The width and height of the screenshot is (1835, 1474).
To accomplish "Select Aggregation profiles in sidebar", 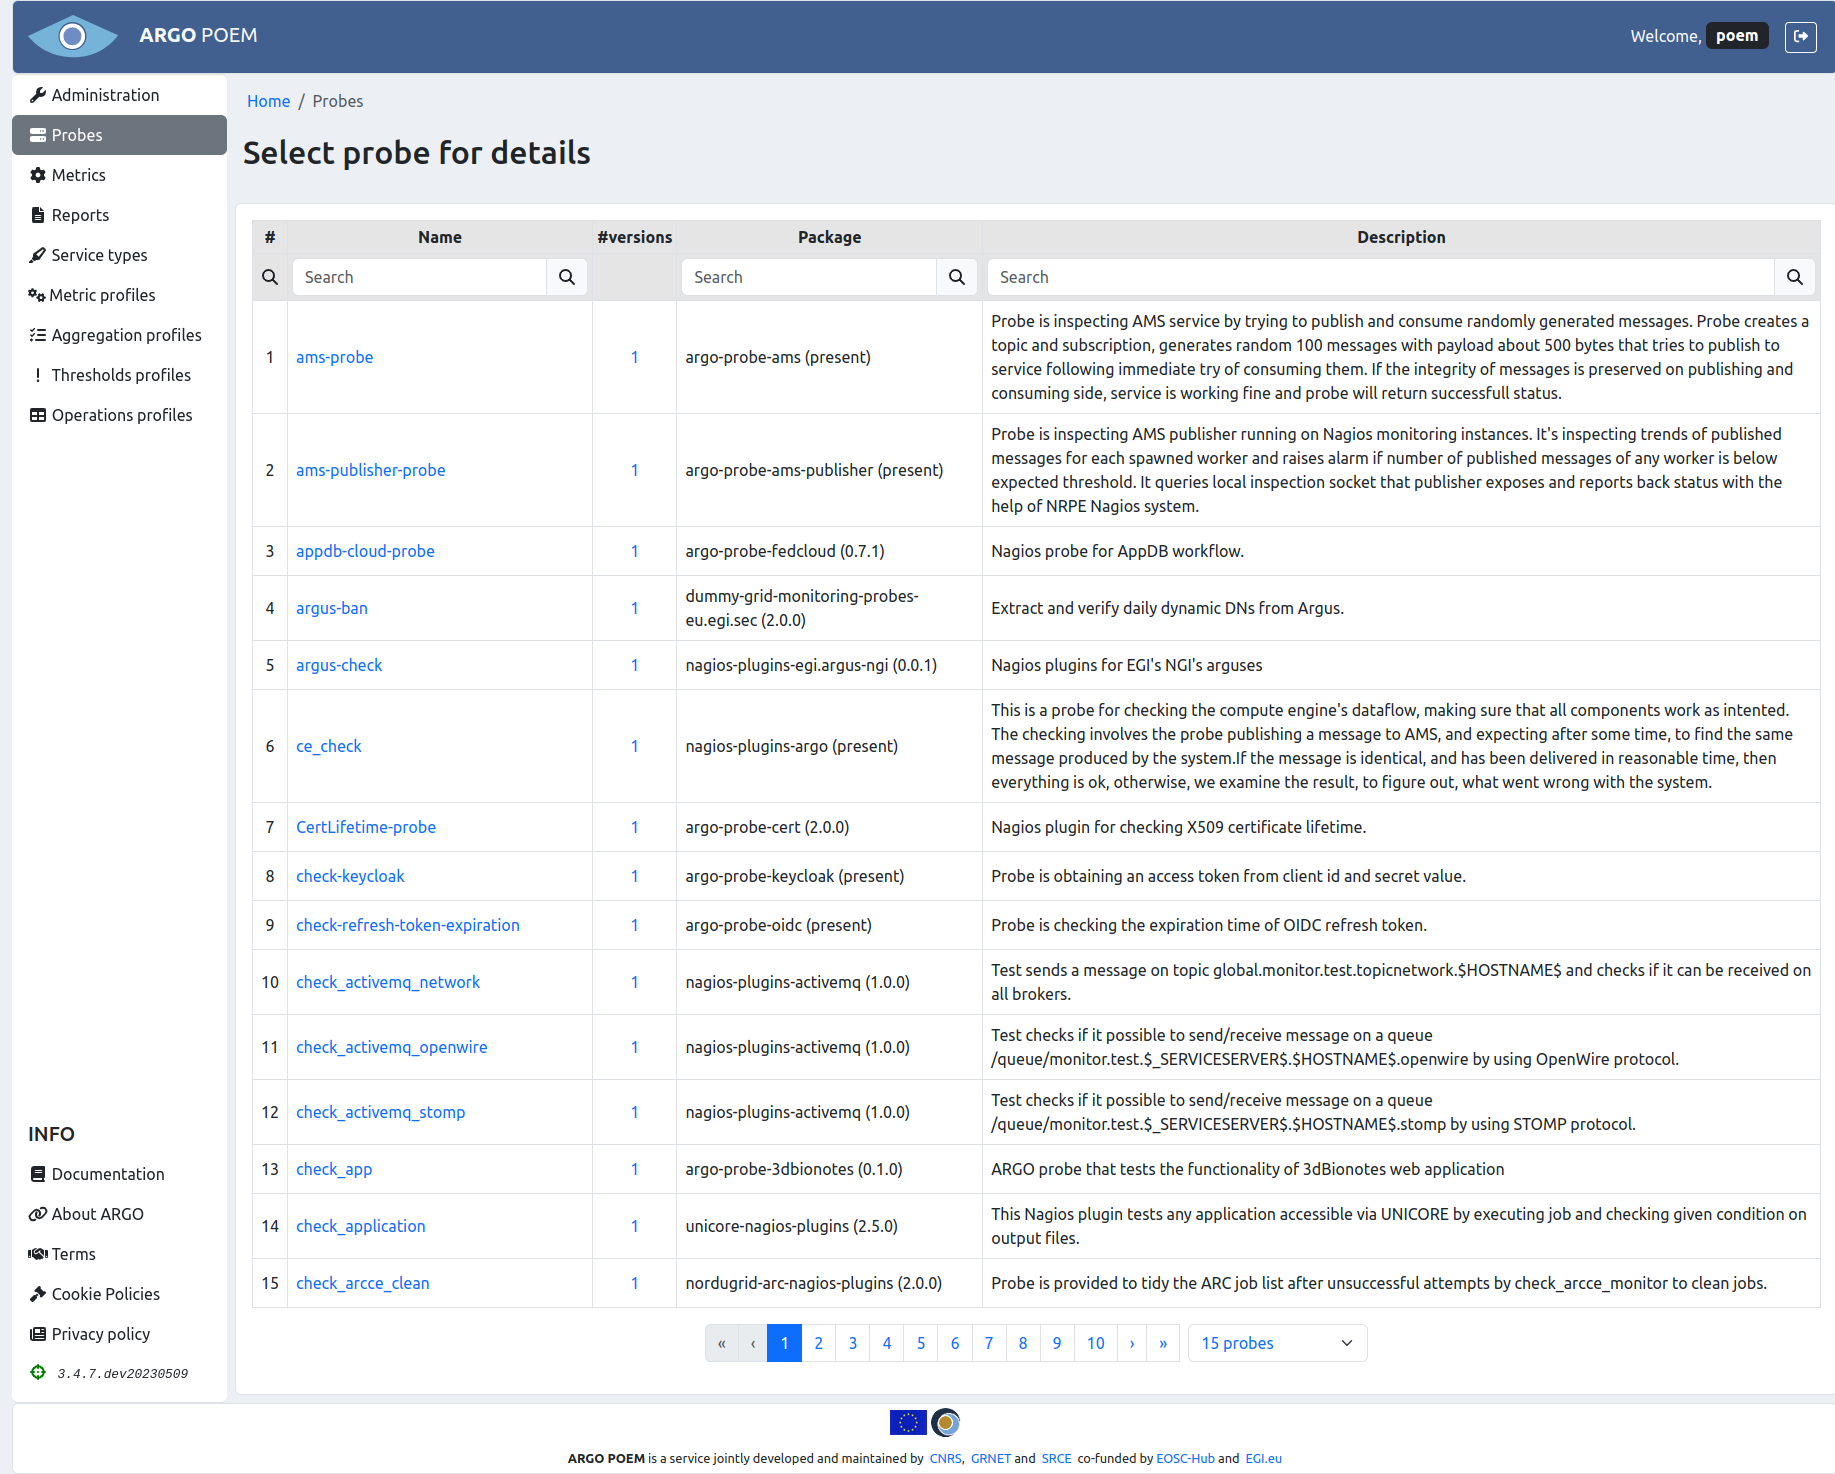I will [x=126, y=335].
